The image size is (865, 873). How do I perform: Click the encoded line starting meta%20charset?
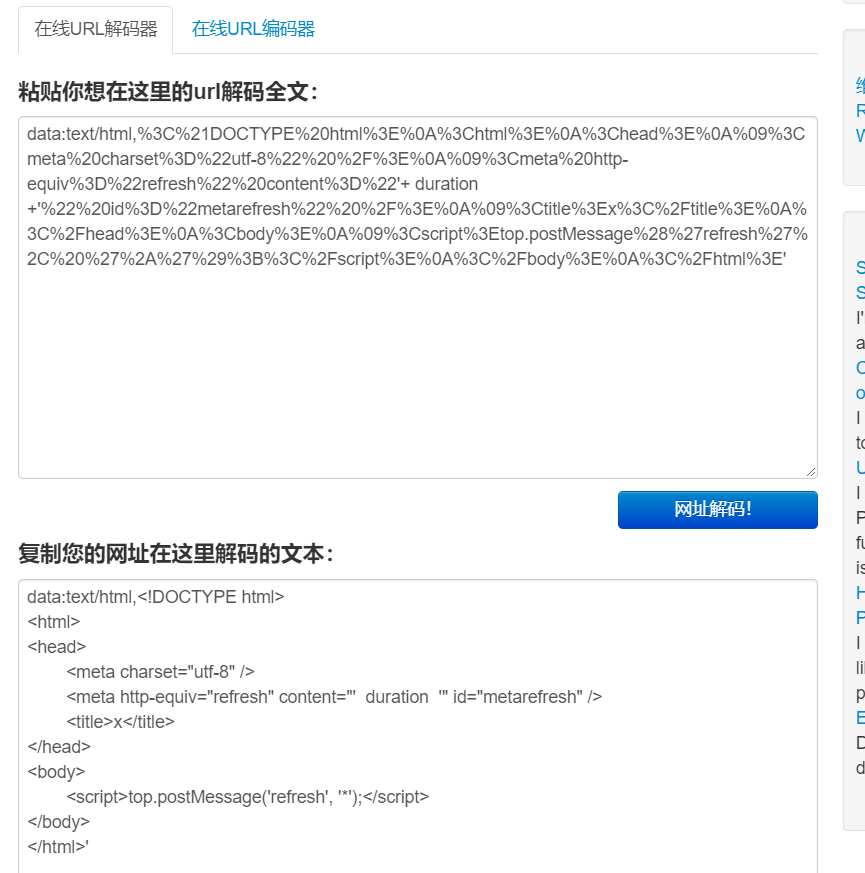coord(327,159)
